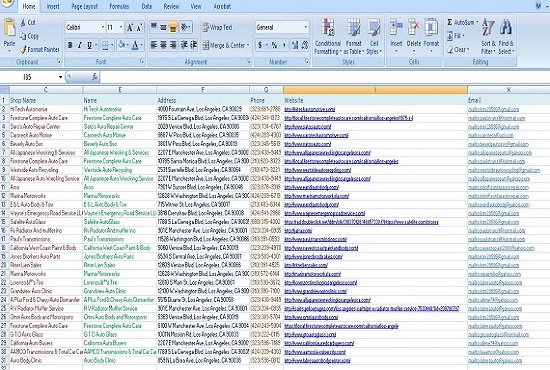This screenshot has height=370, width=550.
Task: Decrease decimal places
Action: 305,45
